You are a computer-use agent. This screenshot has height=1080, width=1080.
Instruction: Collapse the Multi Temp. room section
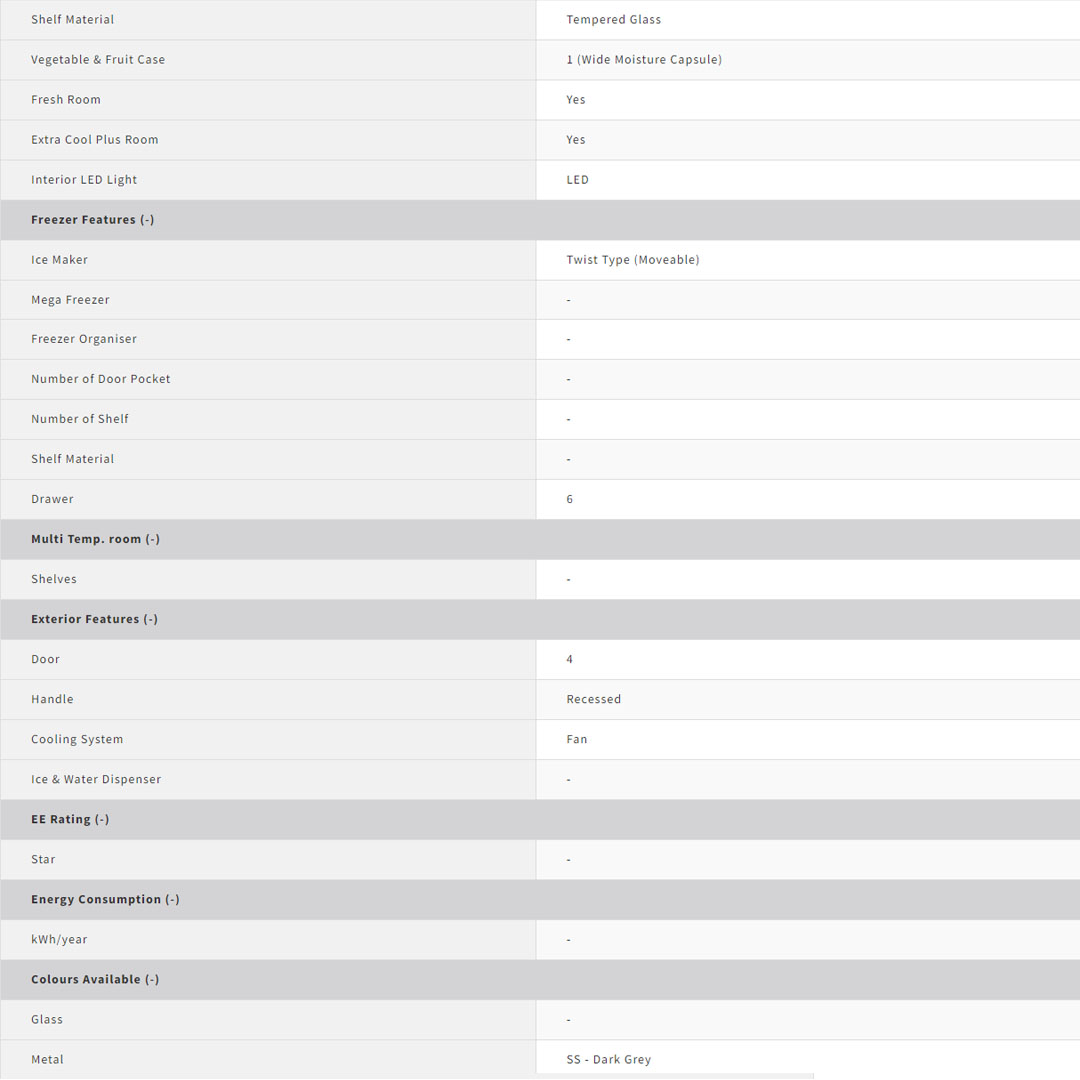pos(152,540)
